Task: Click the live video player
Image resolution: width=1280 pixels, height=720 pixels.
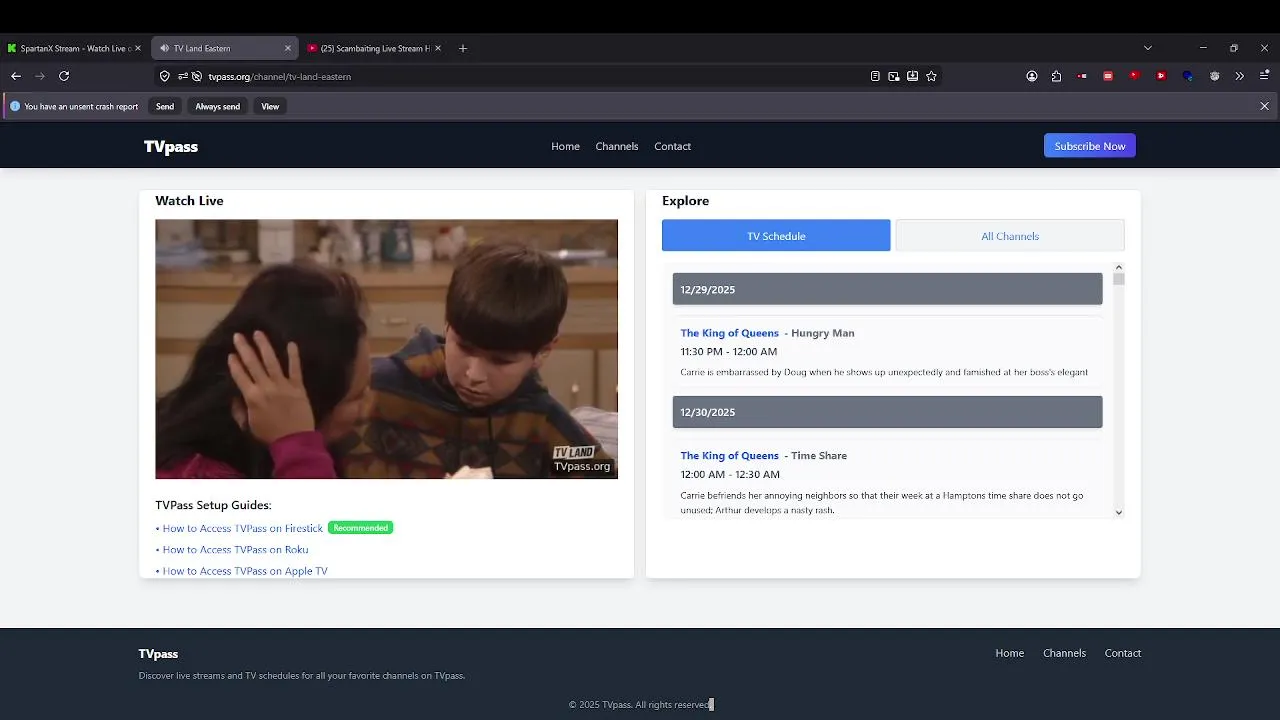Action: (x=386, y=349)
